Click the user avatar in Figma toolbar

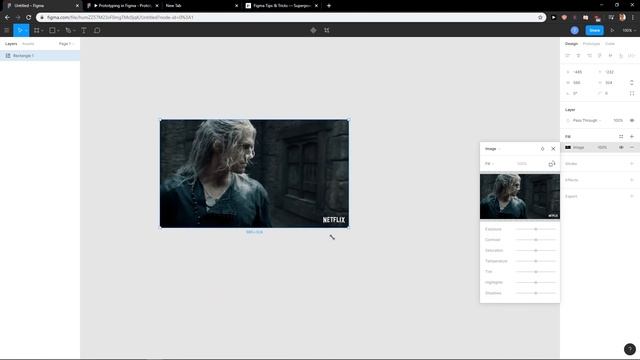click(574, 30)
